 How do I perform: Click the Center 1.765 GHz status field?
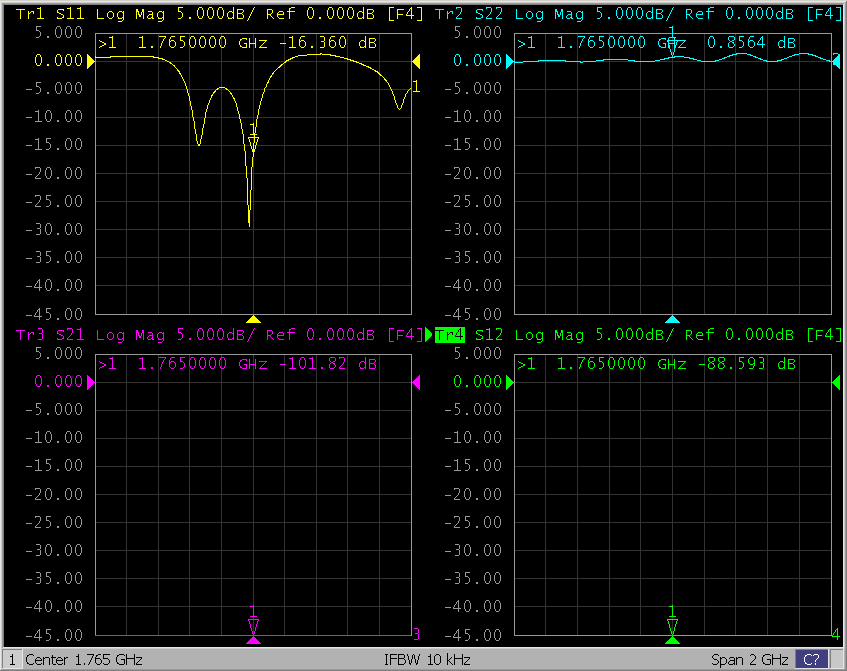tap(84, 660)
